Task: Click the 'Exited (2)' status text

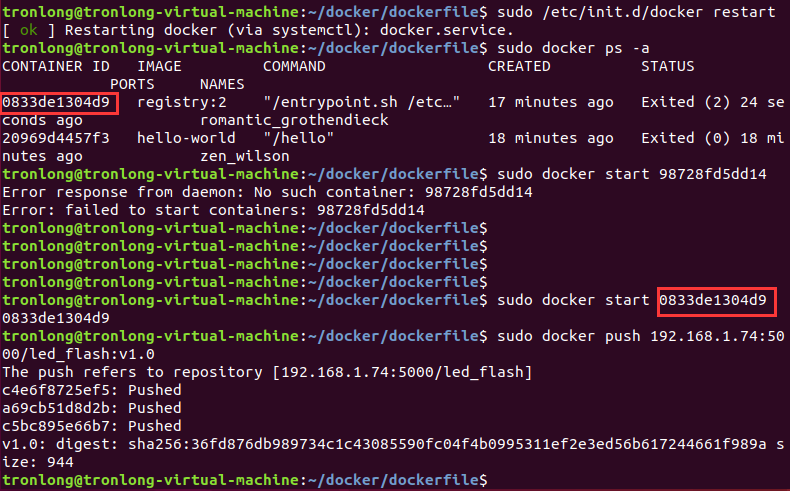Action: 686,102
